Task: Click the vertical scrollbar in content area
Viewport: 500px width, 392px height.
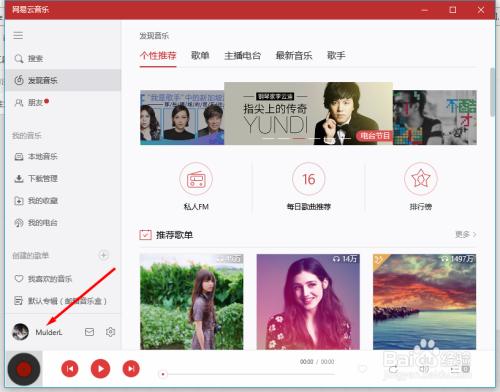Action: coord(492,92)
